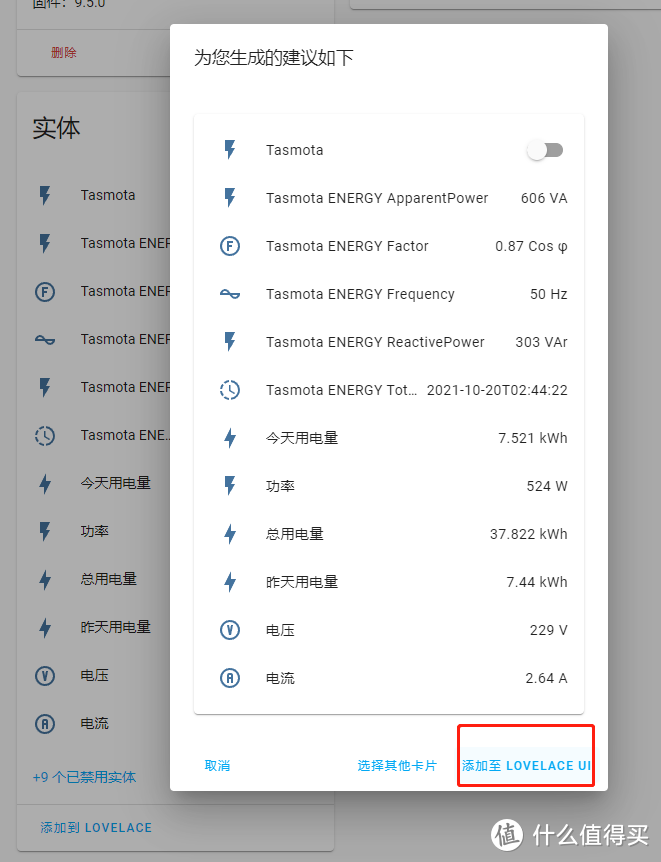Viewport: 661px width, 862px height.
Task: Click lightning icon beside 昨天用电量 in background list
Action: [45, 627]
